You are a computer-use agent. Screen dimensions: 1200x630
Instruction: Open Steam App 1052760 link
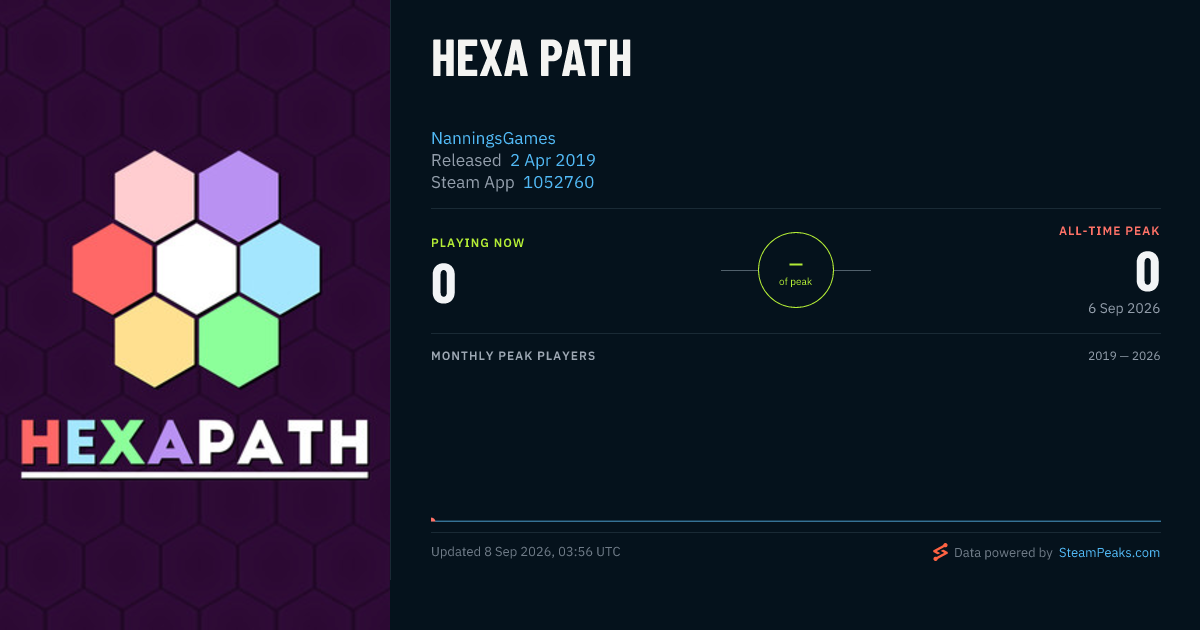558,182
